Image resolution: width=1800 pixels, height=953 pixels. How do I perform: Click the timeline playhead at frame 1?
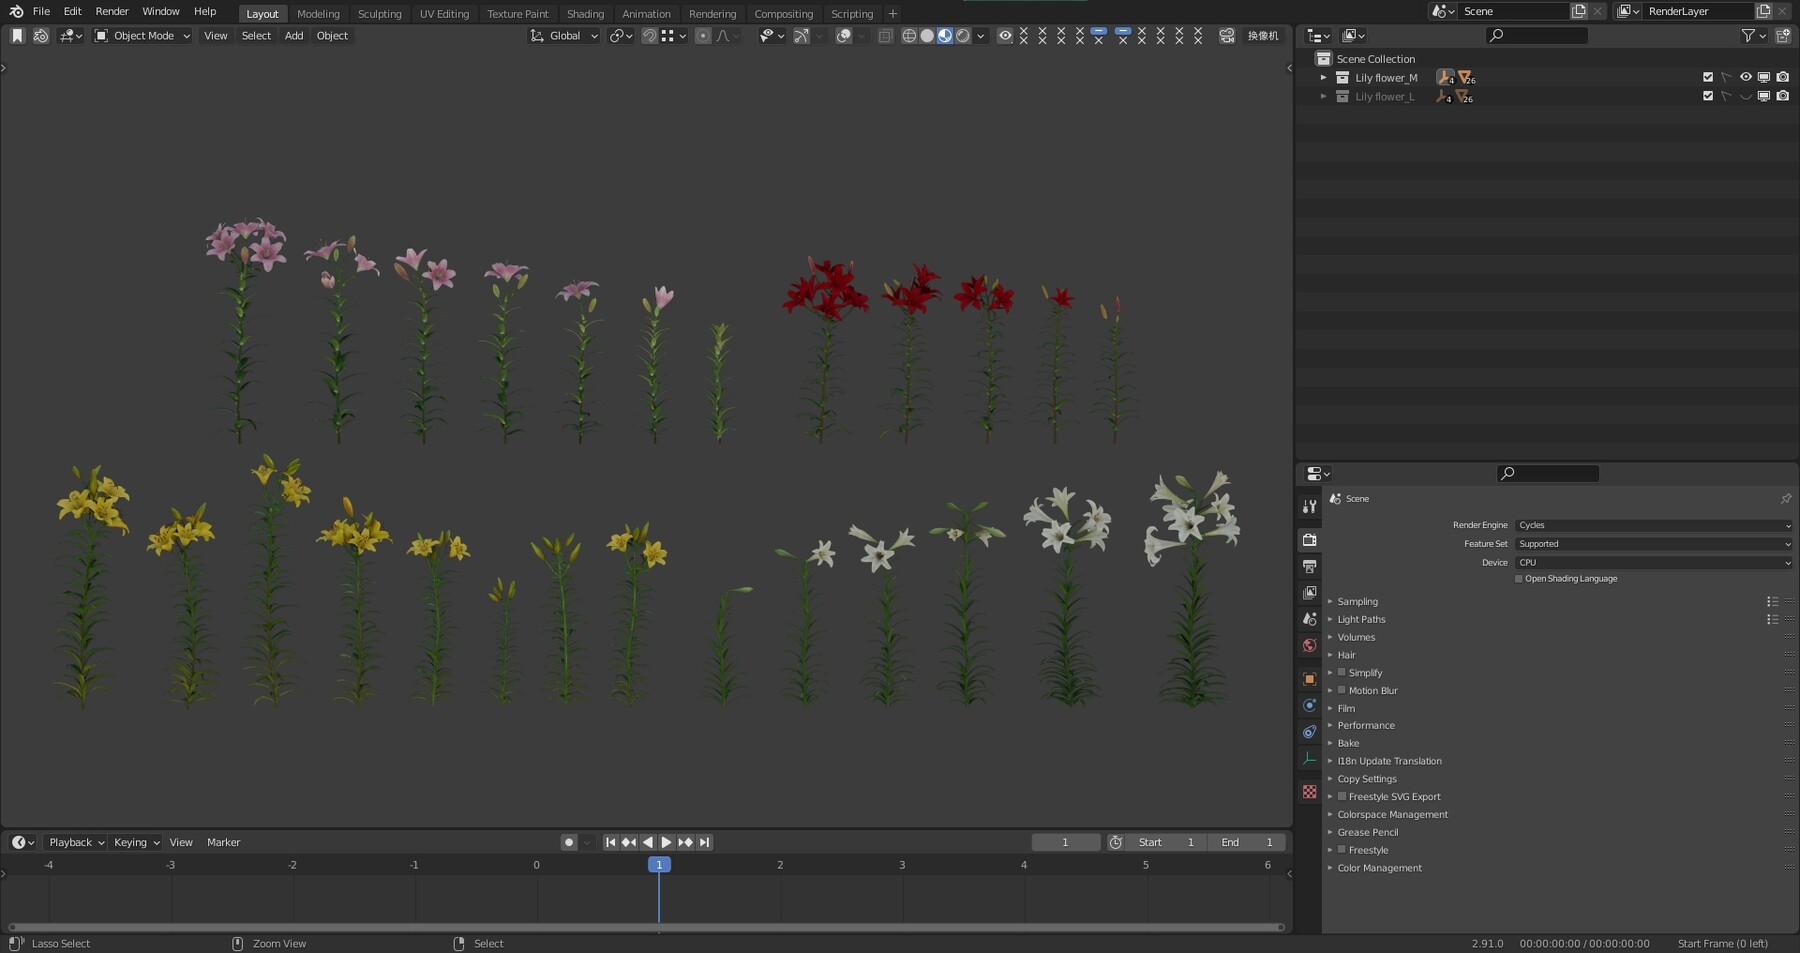[659, 864]
